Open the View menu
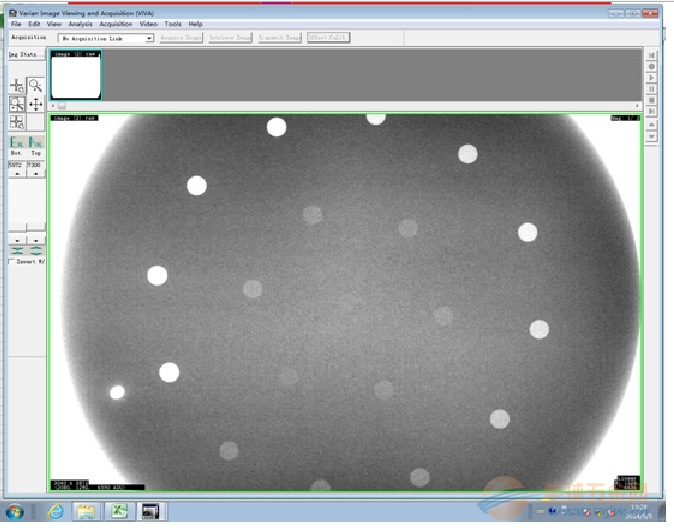The image size is (674, 531). (54, 24)
